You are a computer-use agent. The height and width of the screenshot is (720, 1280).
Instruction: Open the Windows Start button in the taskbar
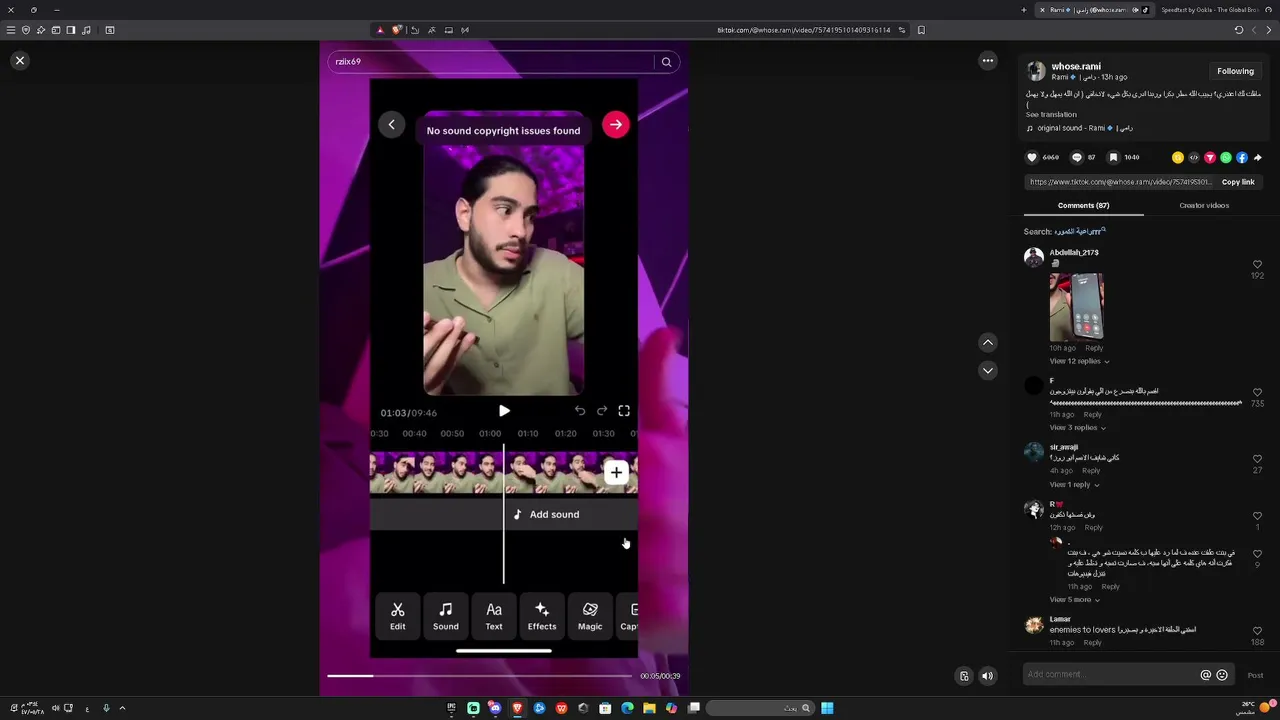tap(827, 708)
